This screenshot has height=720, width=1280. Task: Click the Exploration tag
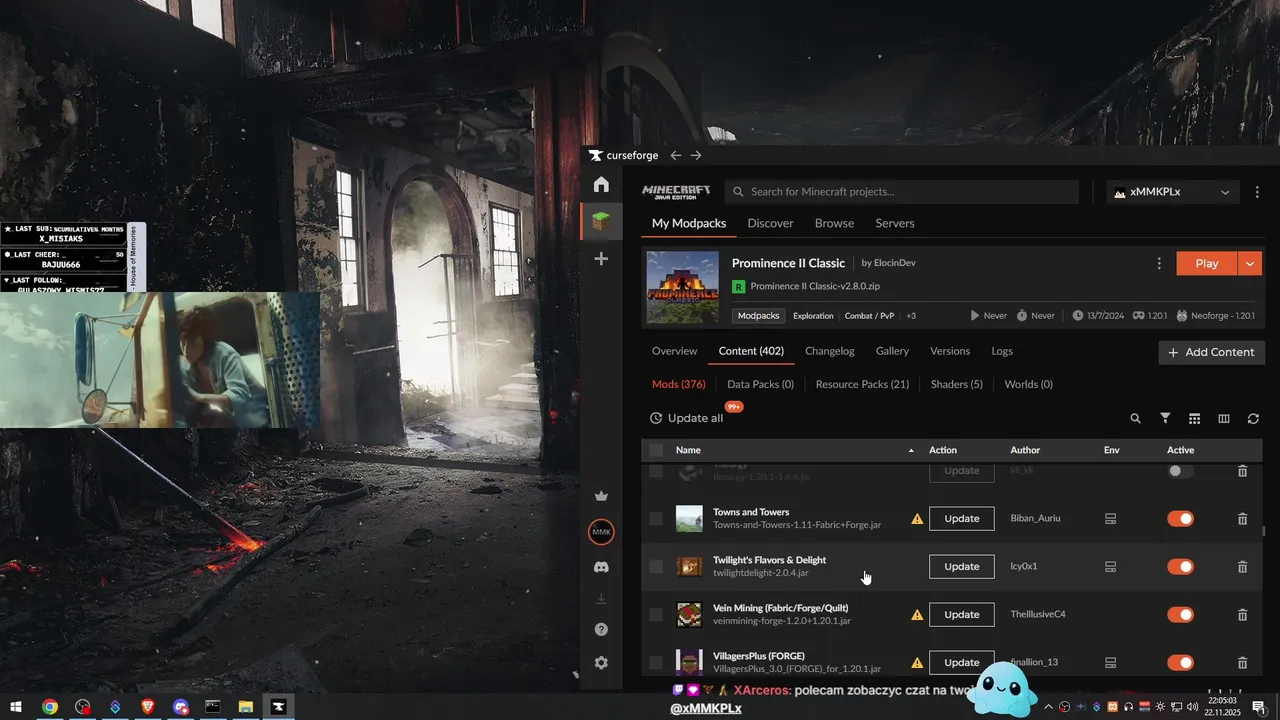(x=813, y=316)
